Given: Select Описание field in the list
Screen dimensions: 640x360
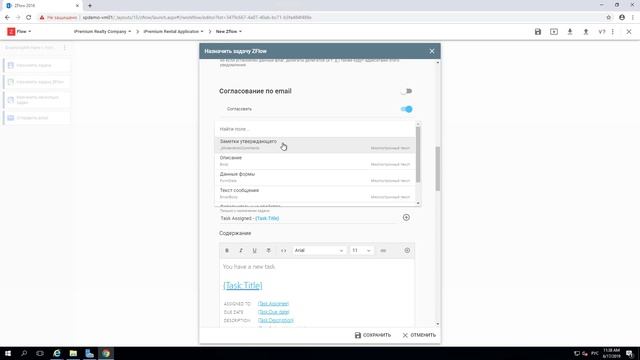Looking at the screenshot, I should pyautogui.click(x=315, y=161).
